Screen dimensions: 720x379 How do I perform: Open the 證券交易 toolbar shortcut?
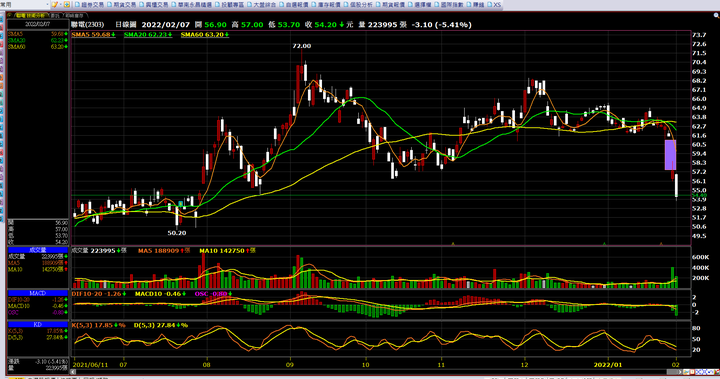tap(89, 5)
